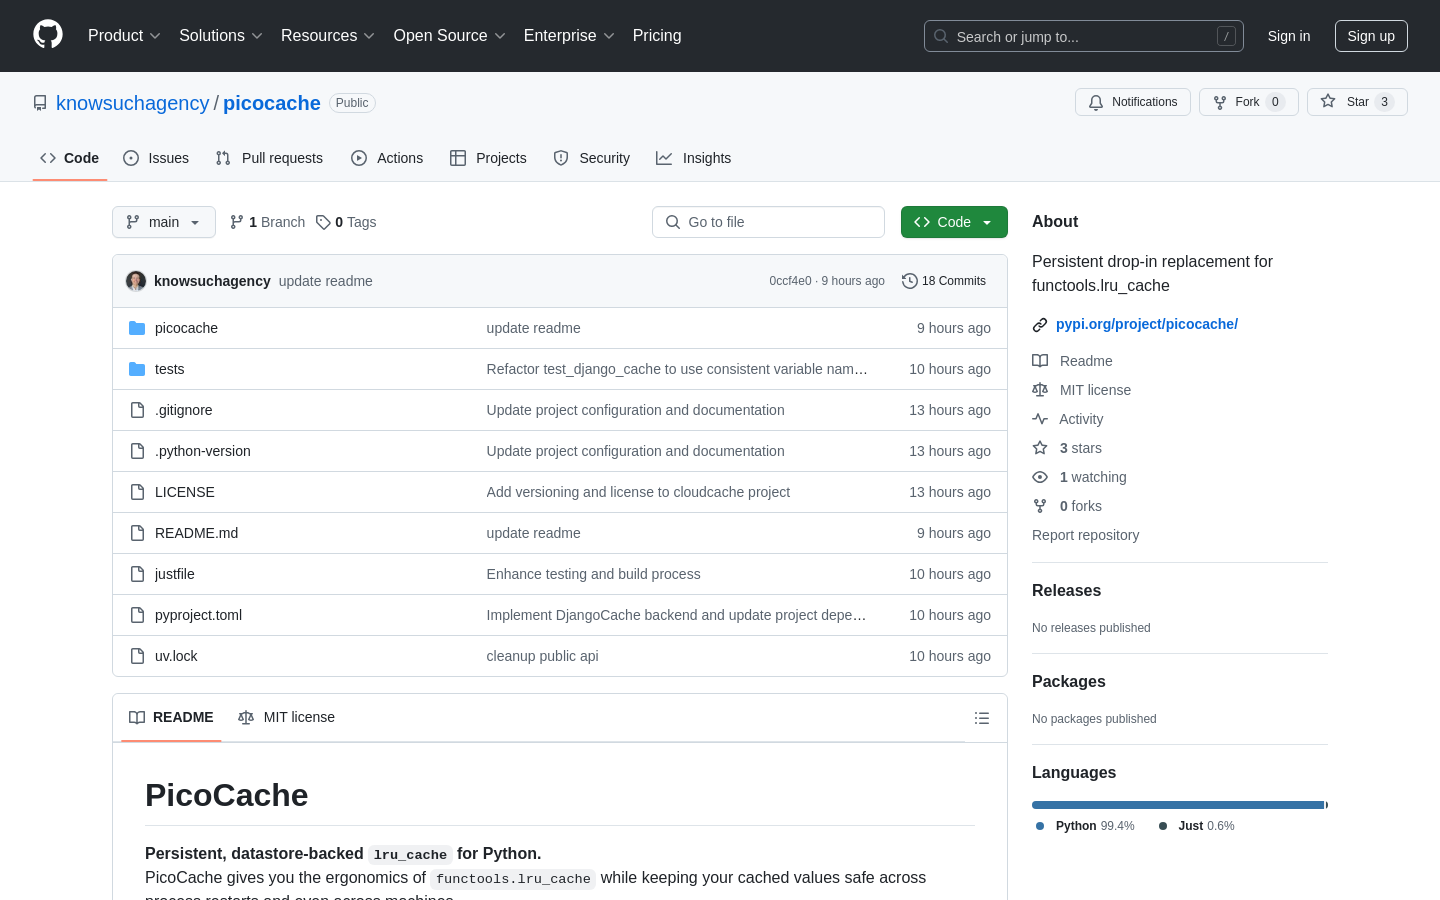
Task: Switch to the Insights tab
Action: pos(694,158)
